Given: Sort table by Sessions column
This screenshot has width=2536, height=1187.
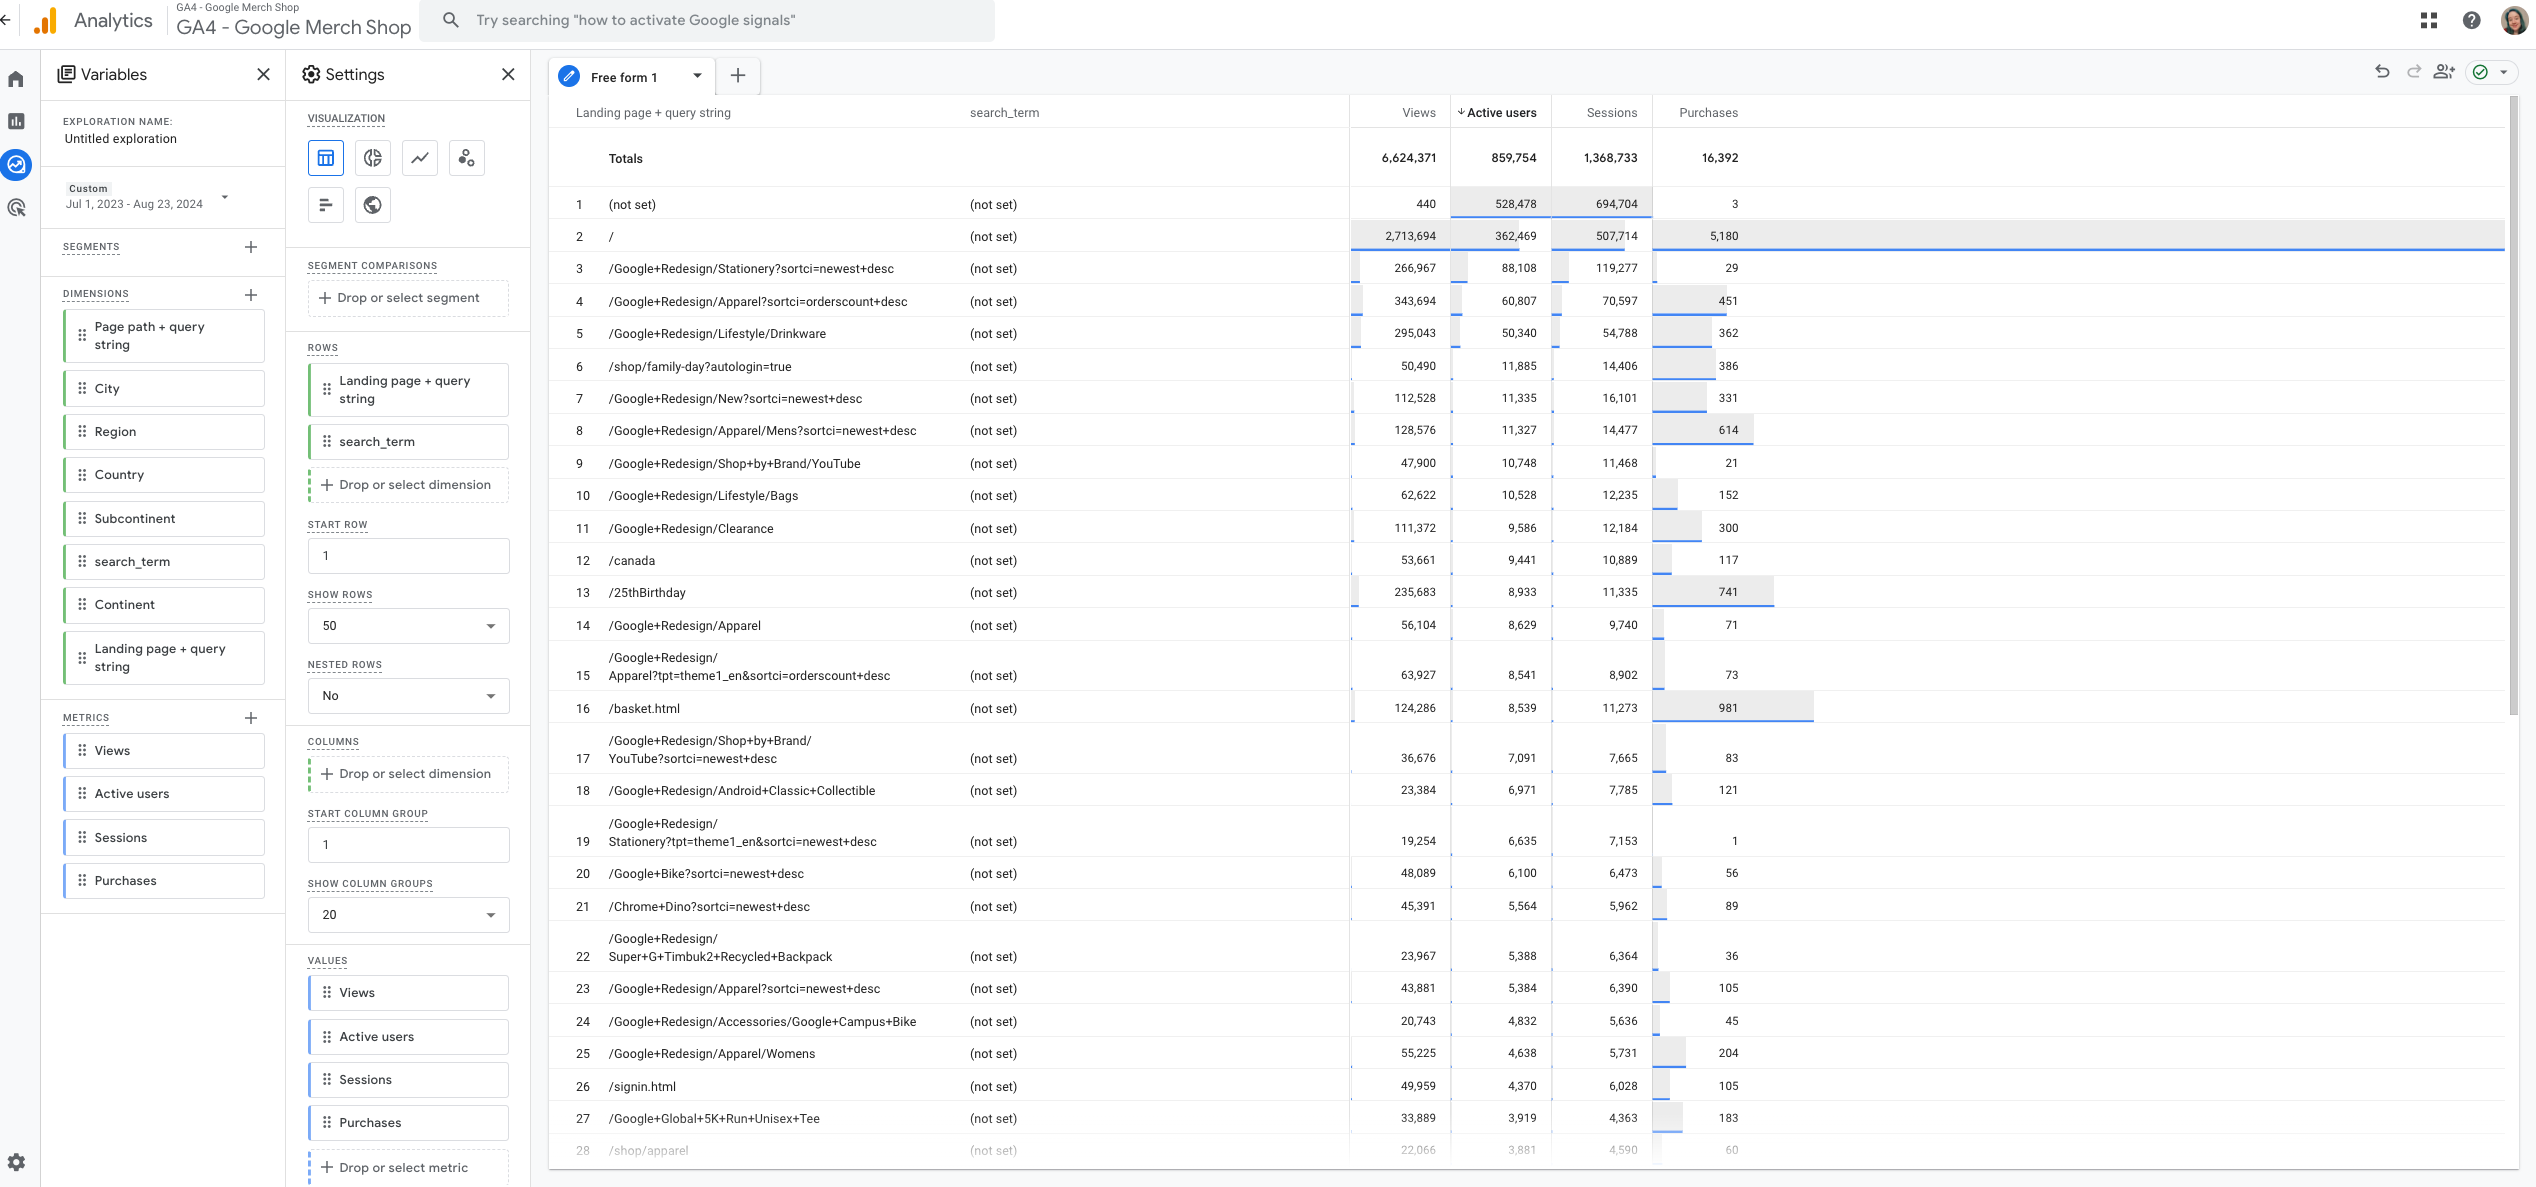Looking at the screenshot, I should 1612,113.
